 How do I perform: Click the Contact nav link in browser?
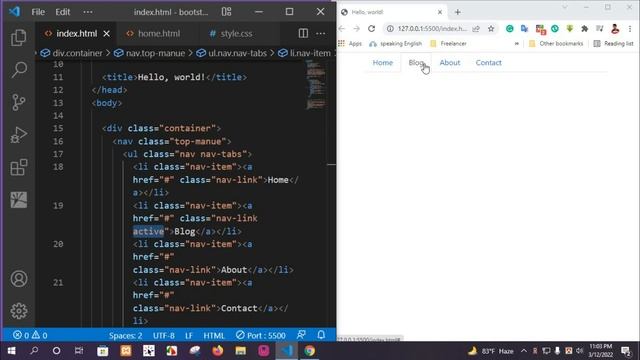click(489, 63)
